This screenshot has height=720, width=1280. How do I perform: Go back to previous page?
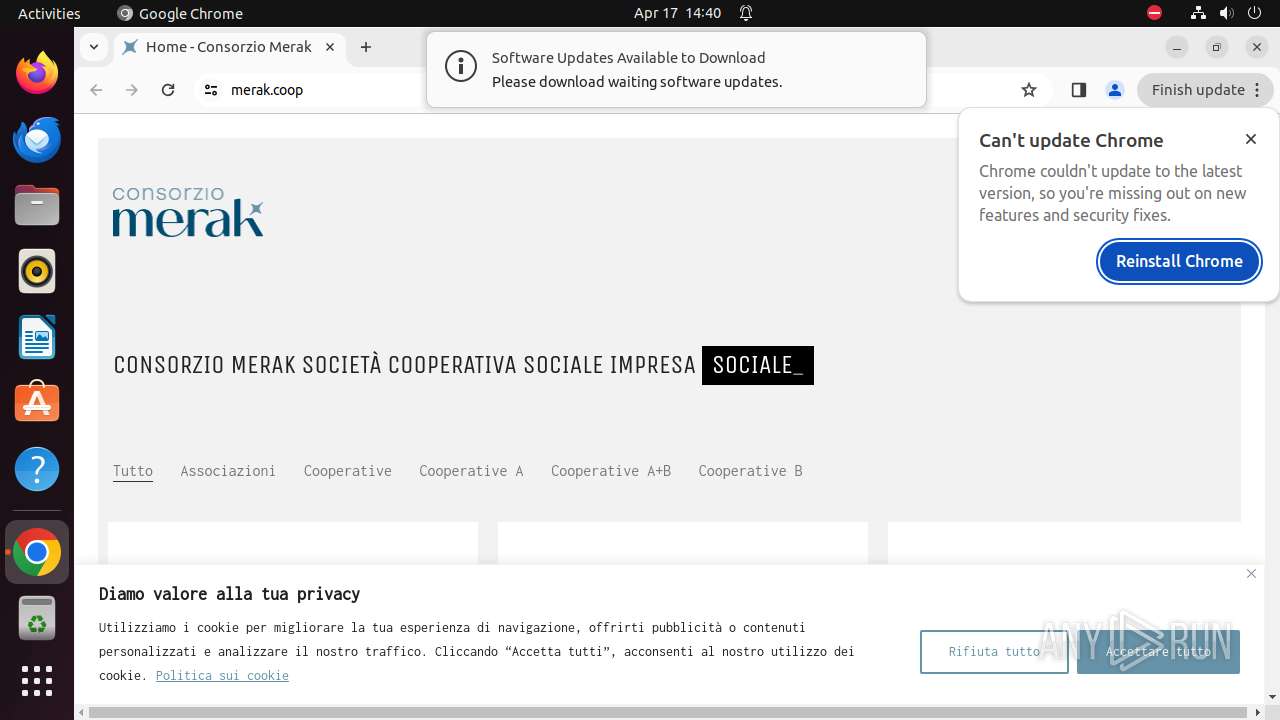pos(96,90)
